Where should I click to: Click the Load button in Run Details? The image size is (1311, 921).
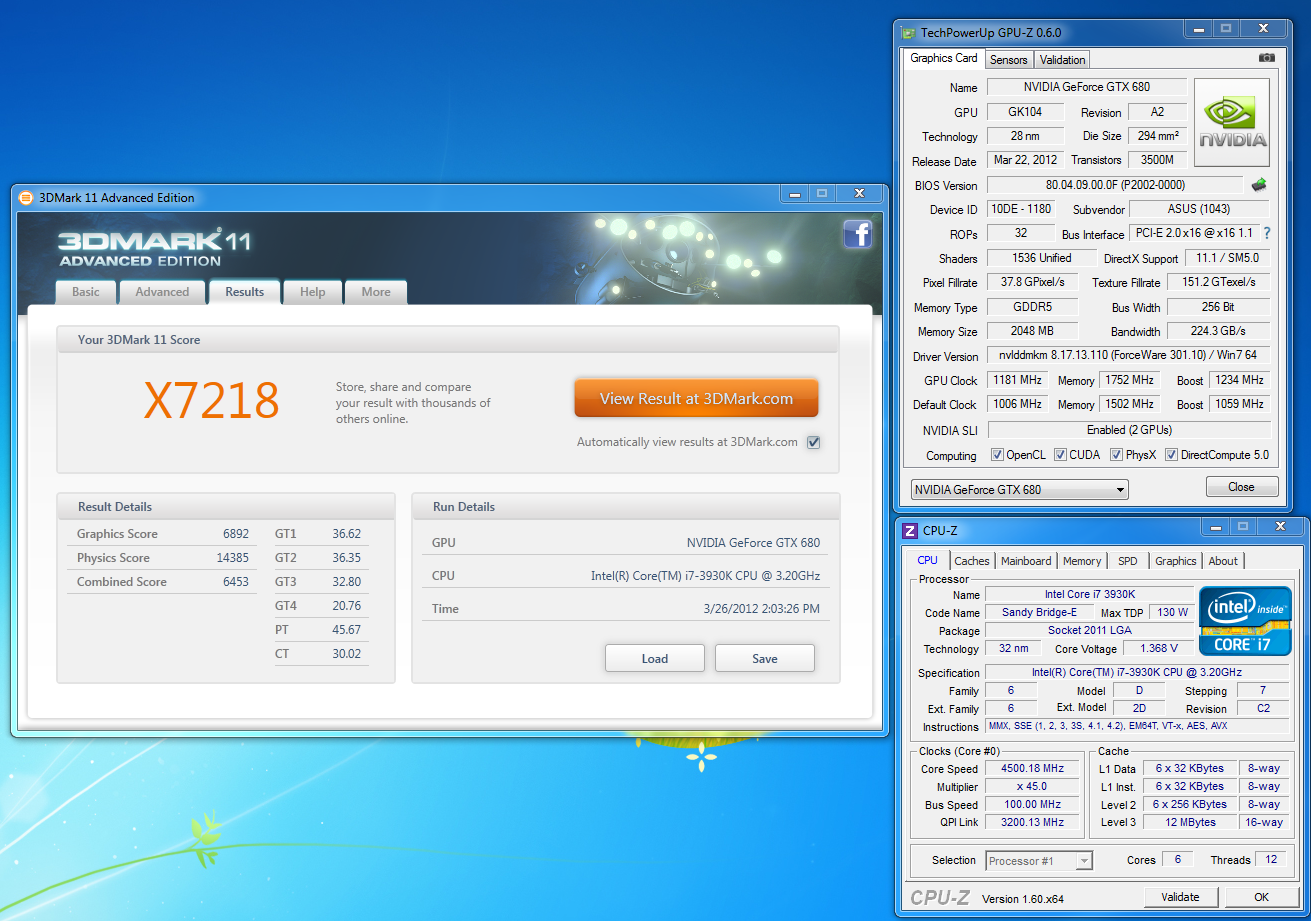(x=655, y=658)
